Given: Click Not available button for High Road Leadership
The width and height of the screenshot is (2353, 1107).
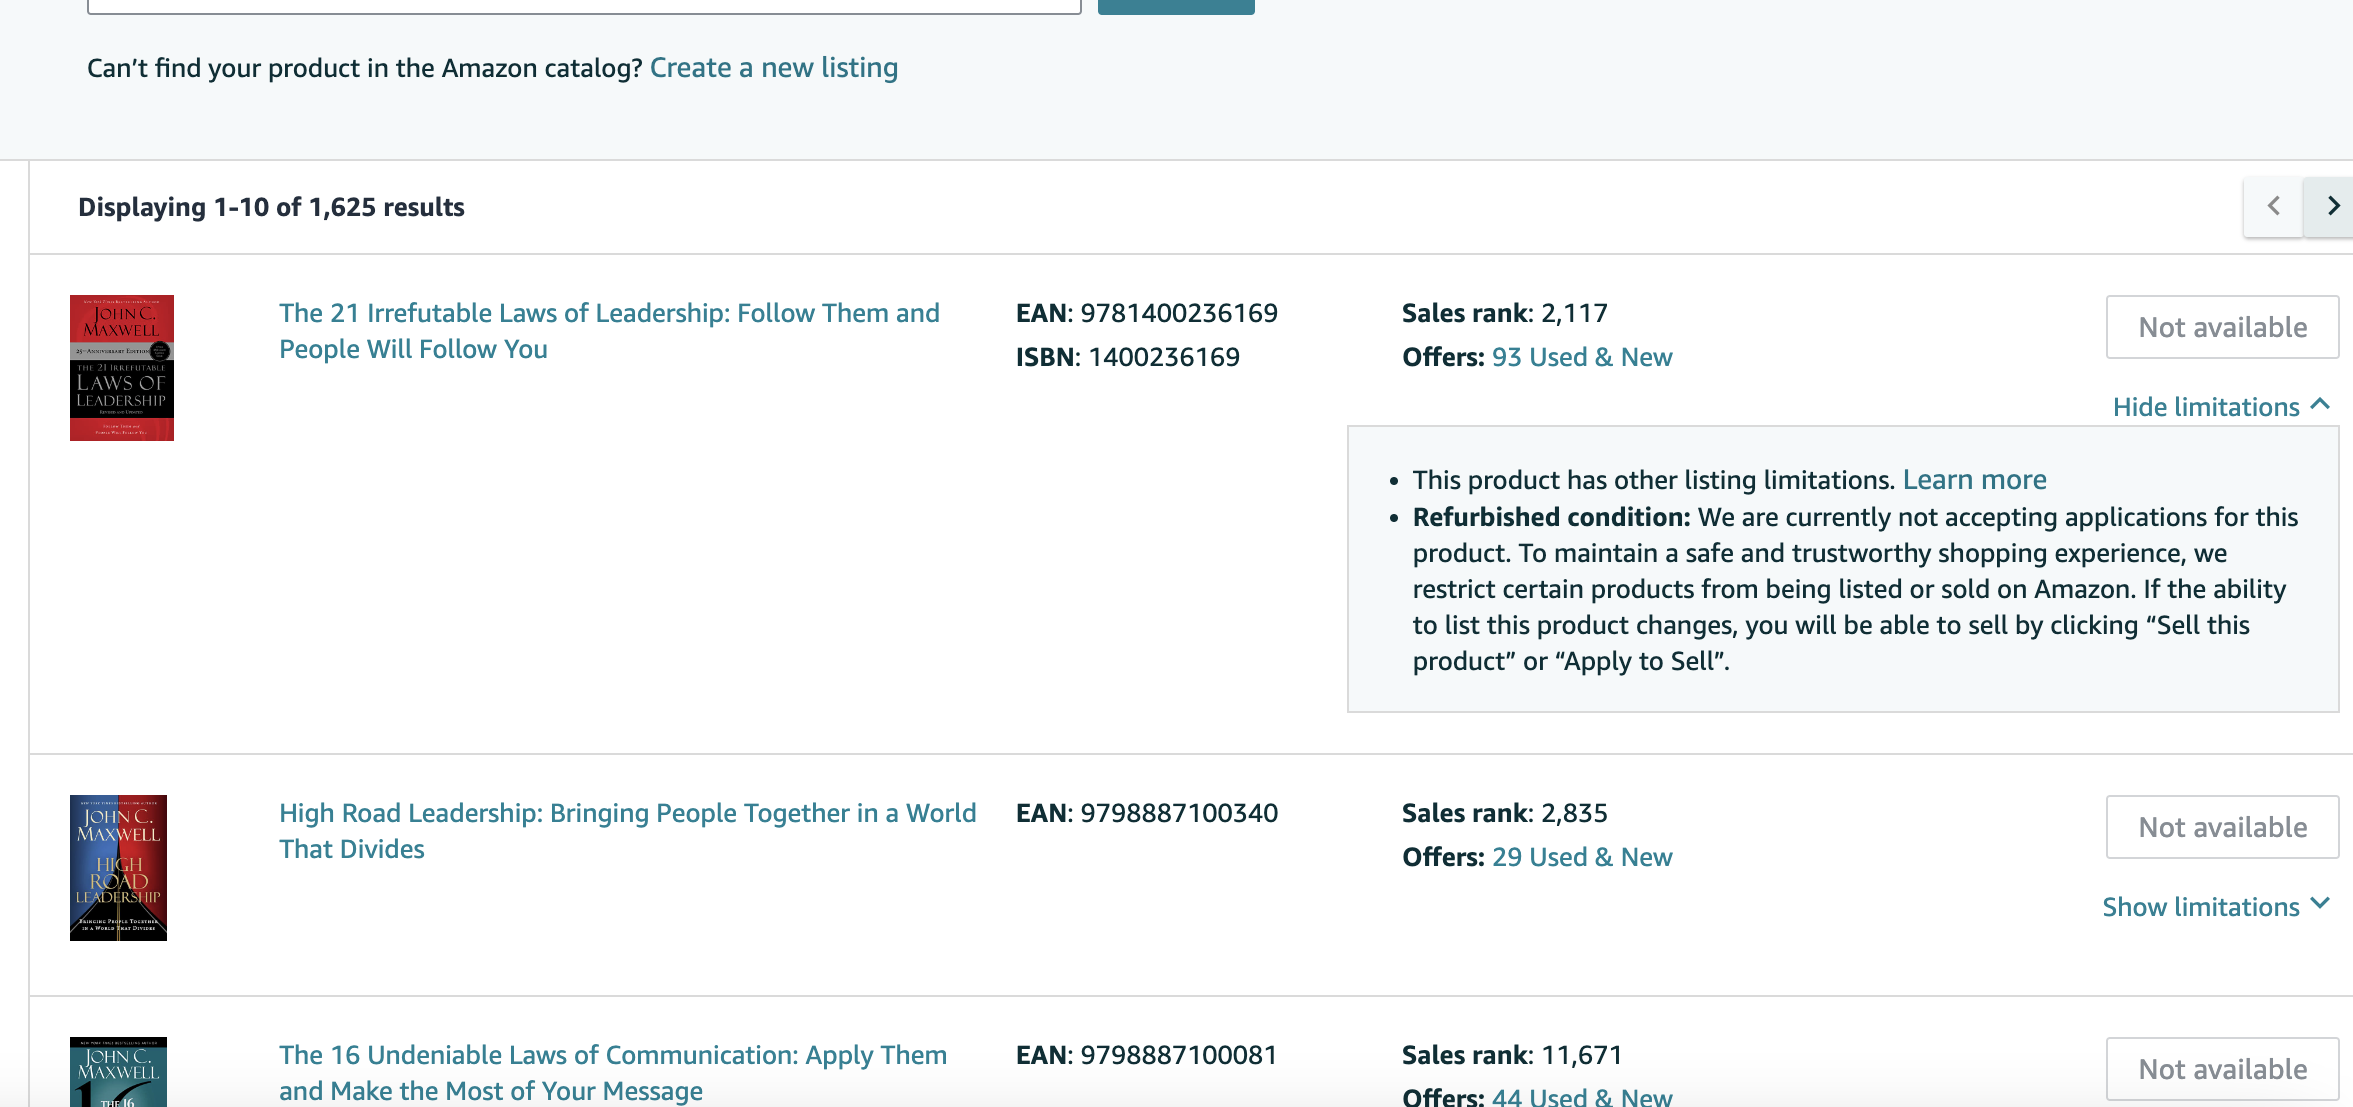Looking at the screenshot, I should coord(2222,827).
